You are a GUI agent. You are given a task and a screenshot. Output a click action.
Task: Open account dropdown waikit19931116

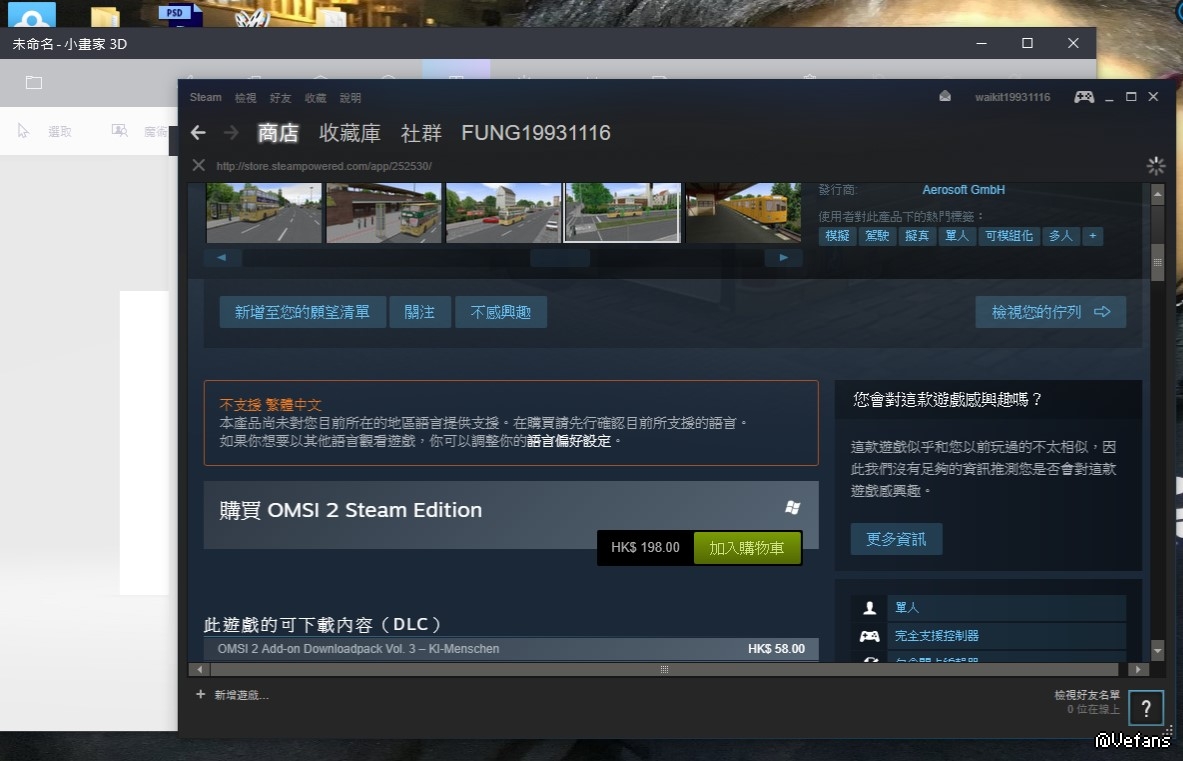[1012, 97]
